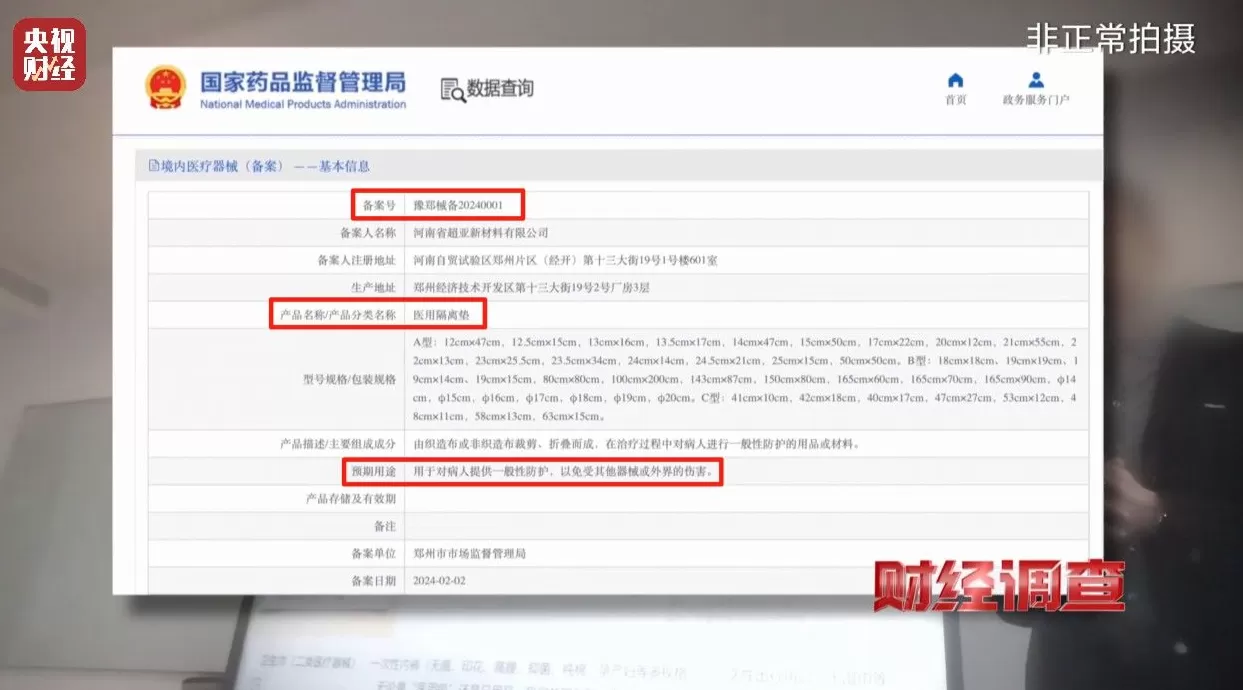Click the 备案人名称 company row
The width and height of the screenshot is (1243, 690).
click(478, 232)
